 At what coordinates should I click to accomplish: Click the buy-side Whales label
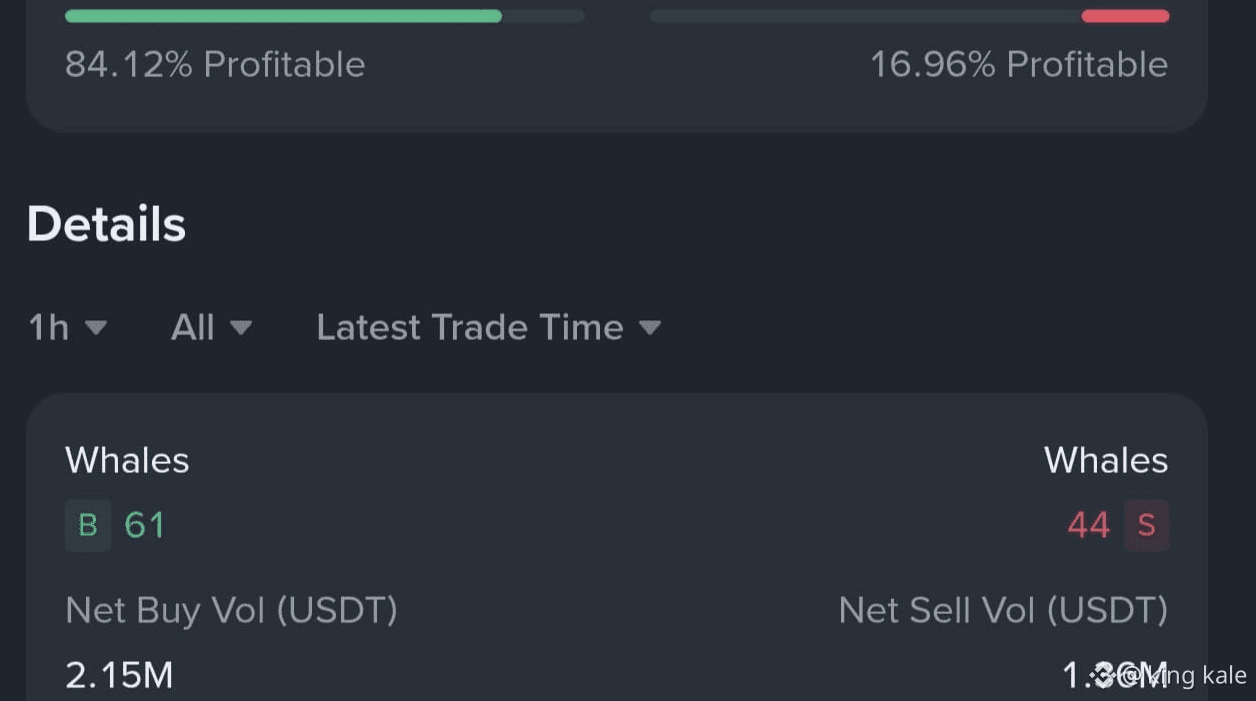pos(127,460)
